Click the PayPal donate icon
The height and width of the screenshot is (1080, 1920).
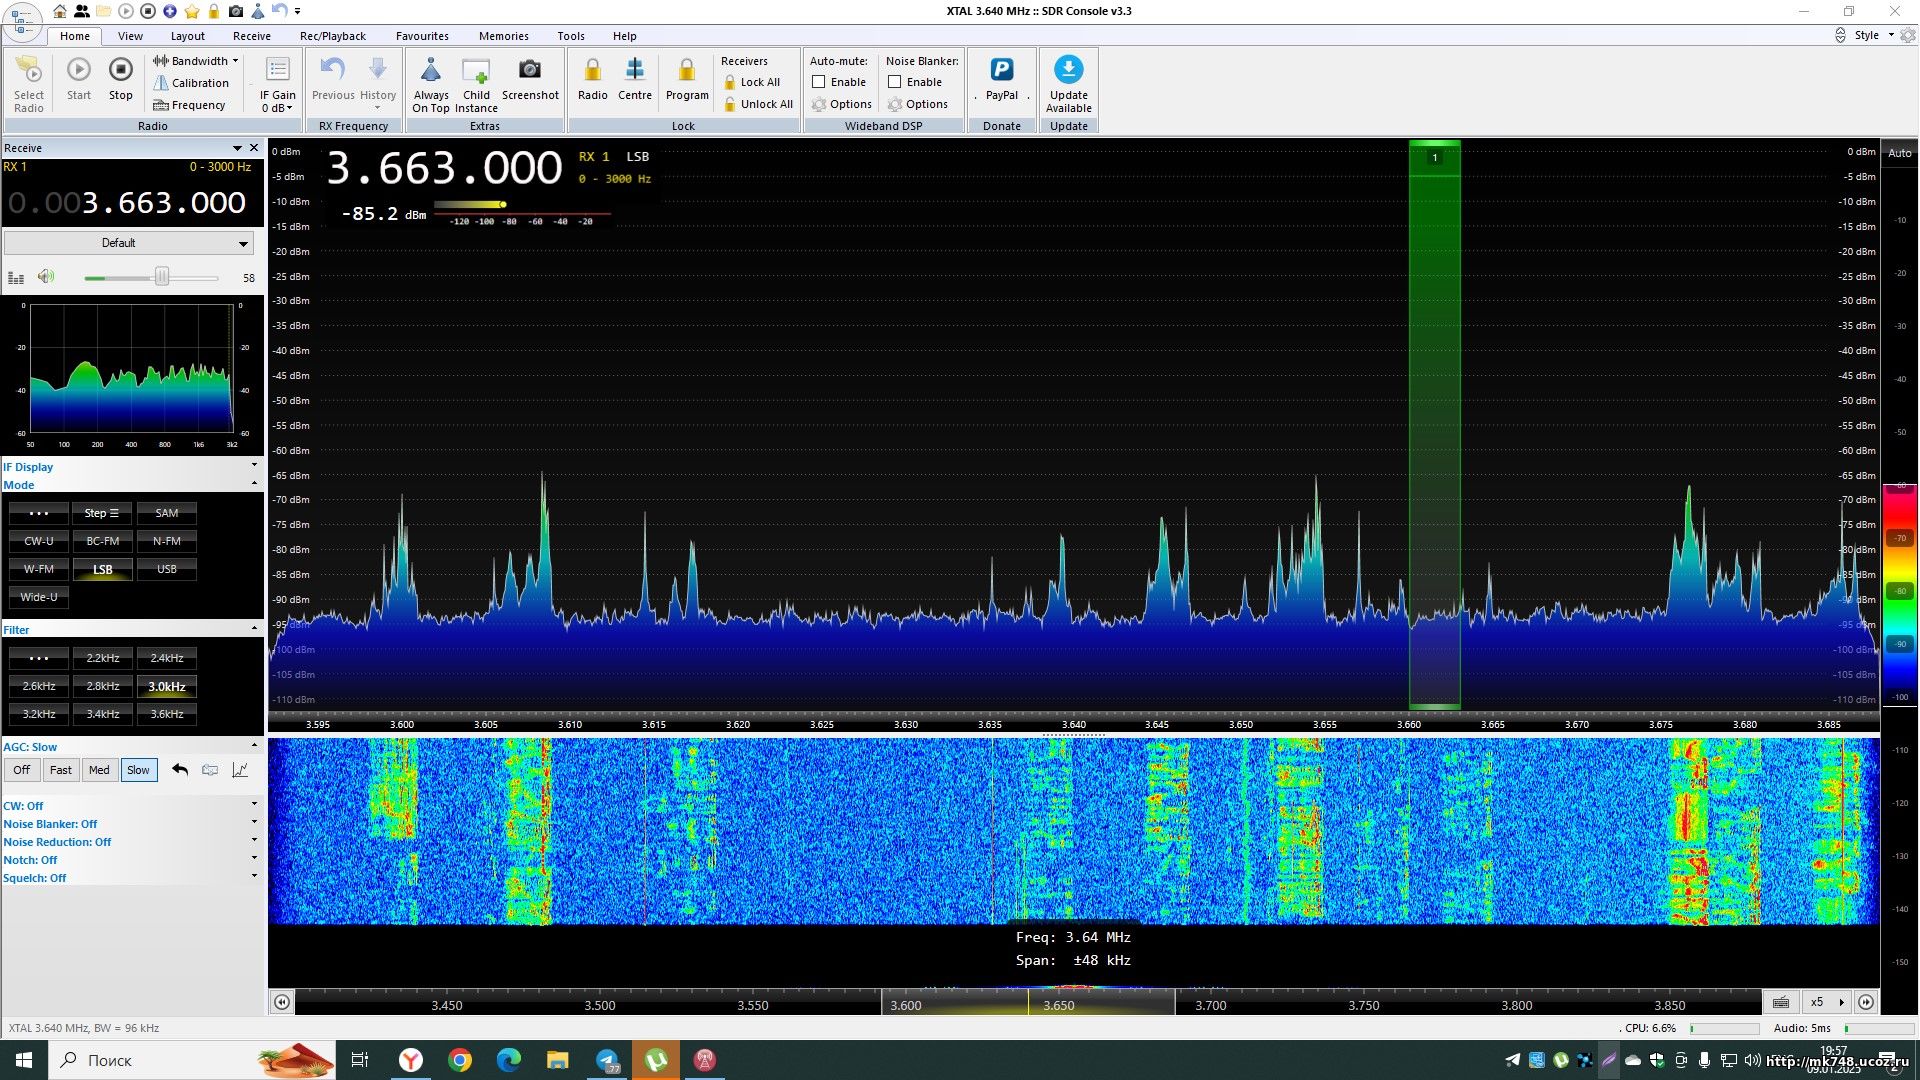tap(1001, 70)
